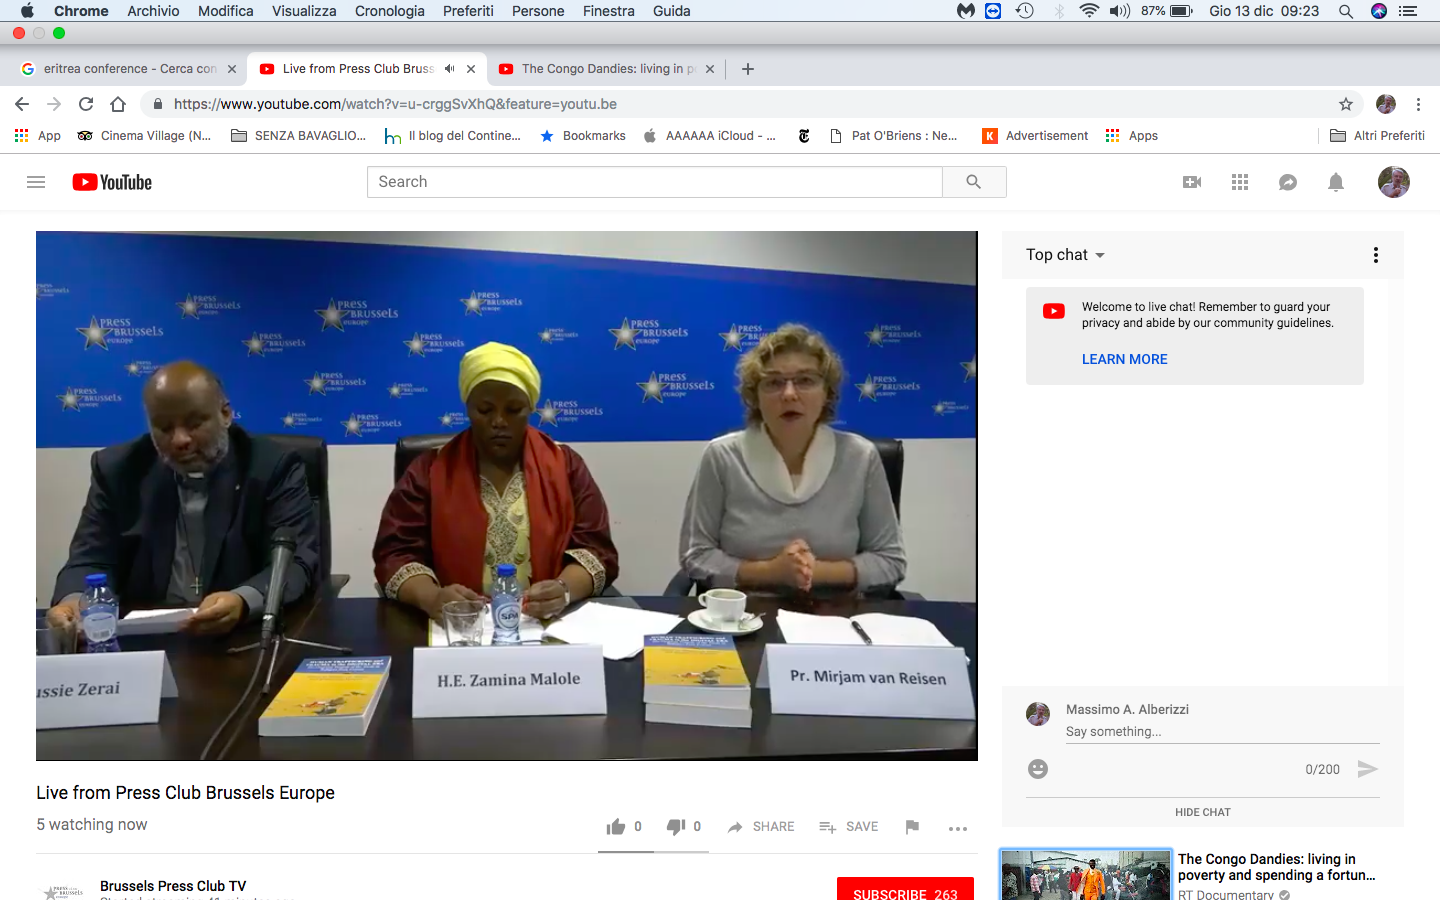Dislike the video with thumbs down
The image size is (1440, 900).
[x=676, y=827]
